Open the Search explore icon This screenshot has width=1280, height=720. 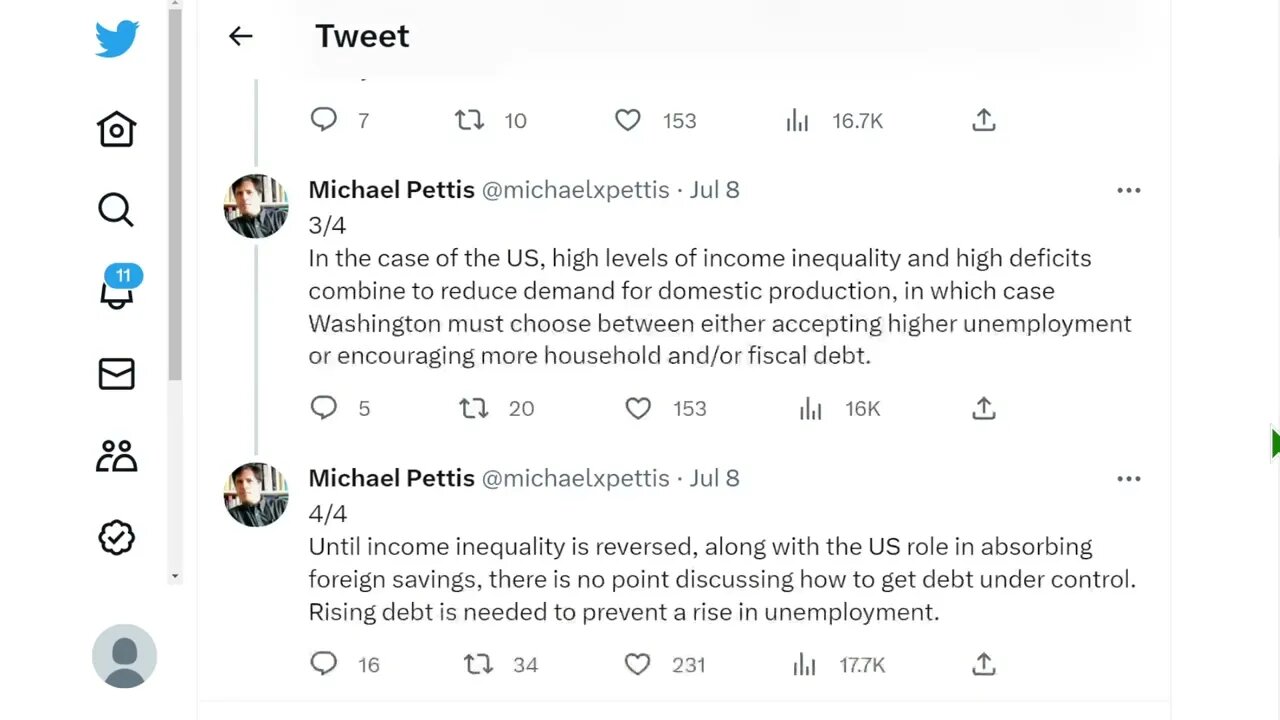tap(116, 210)
